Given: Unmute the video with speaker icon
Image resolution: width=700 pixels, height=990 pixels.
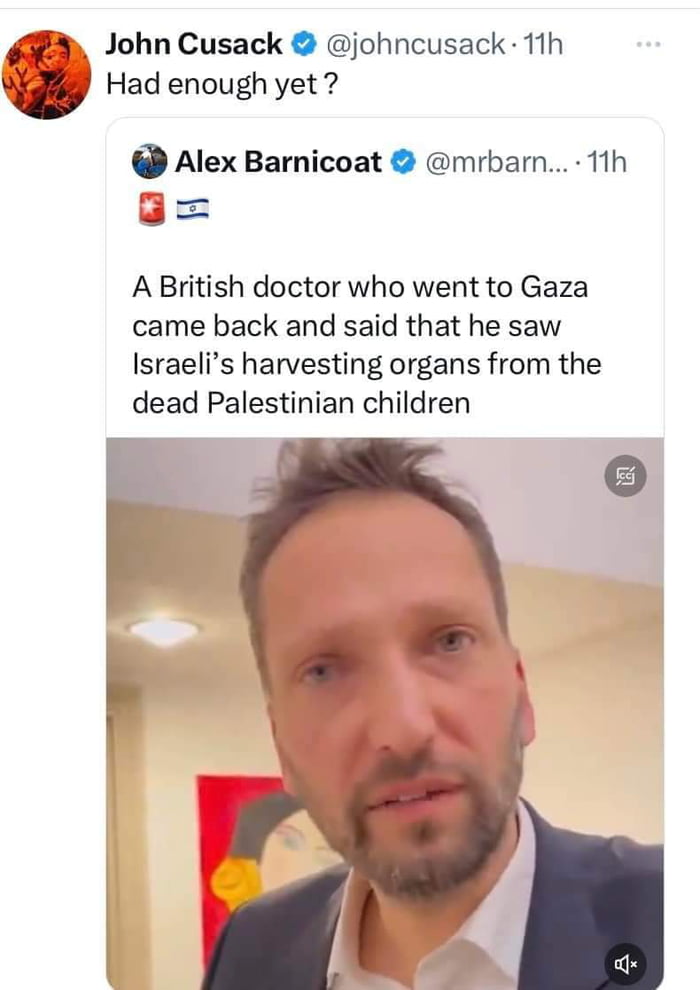Looking at the screenshot, I should (x=626, y=962).
